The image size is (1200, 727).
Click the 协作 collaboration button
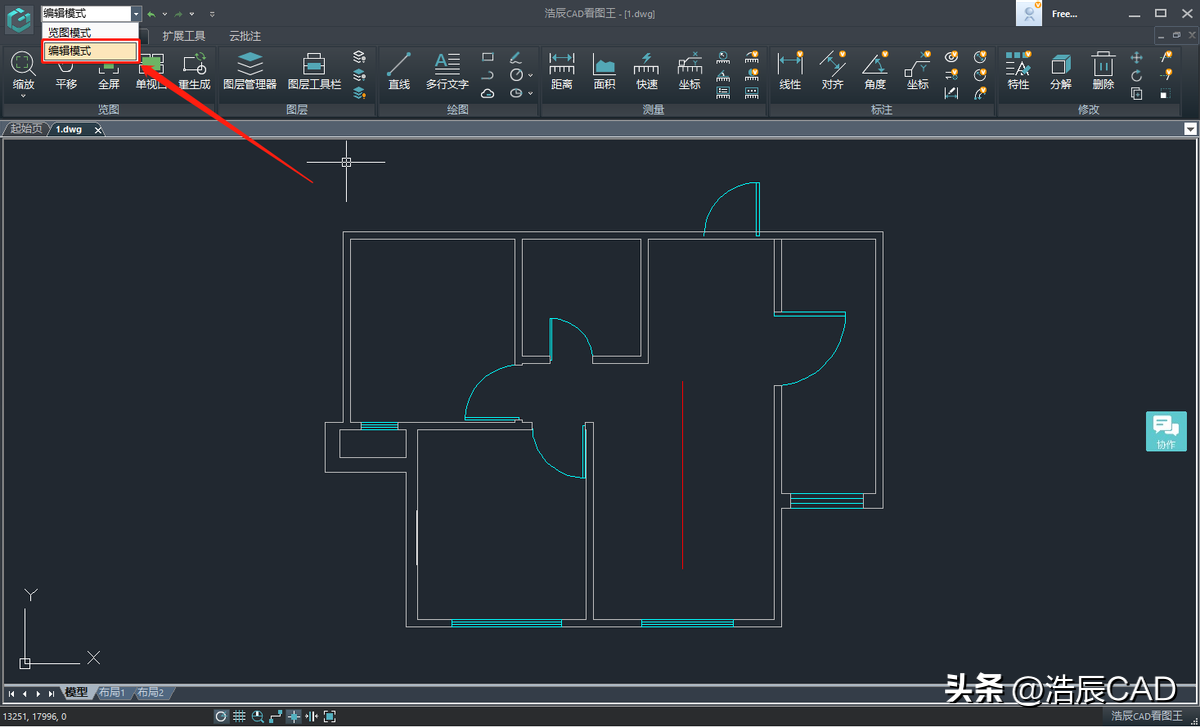pyautogui.click(x=1166, y=431)
